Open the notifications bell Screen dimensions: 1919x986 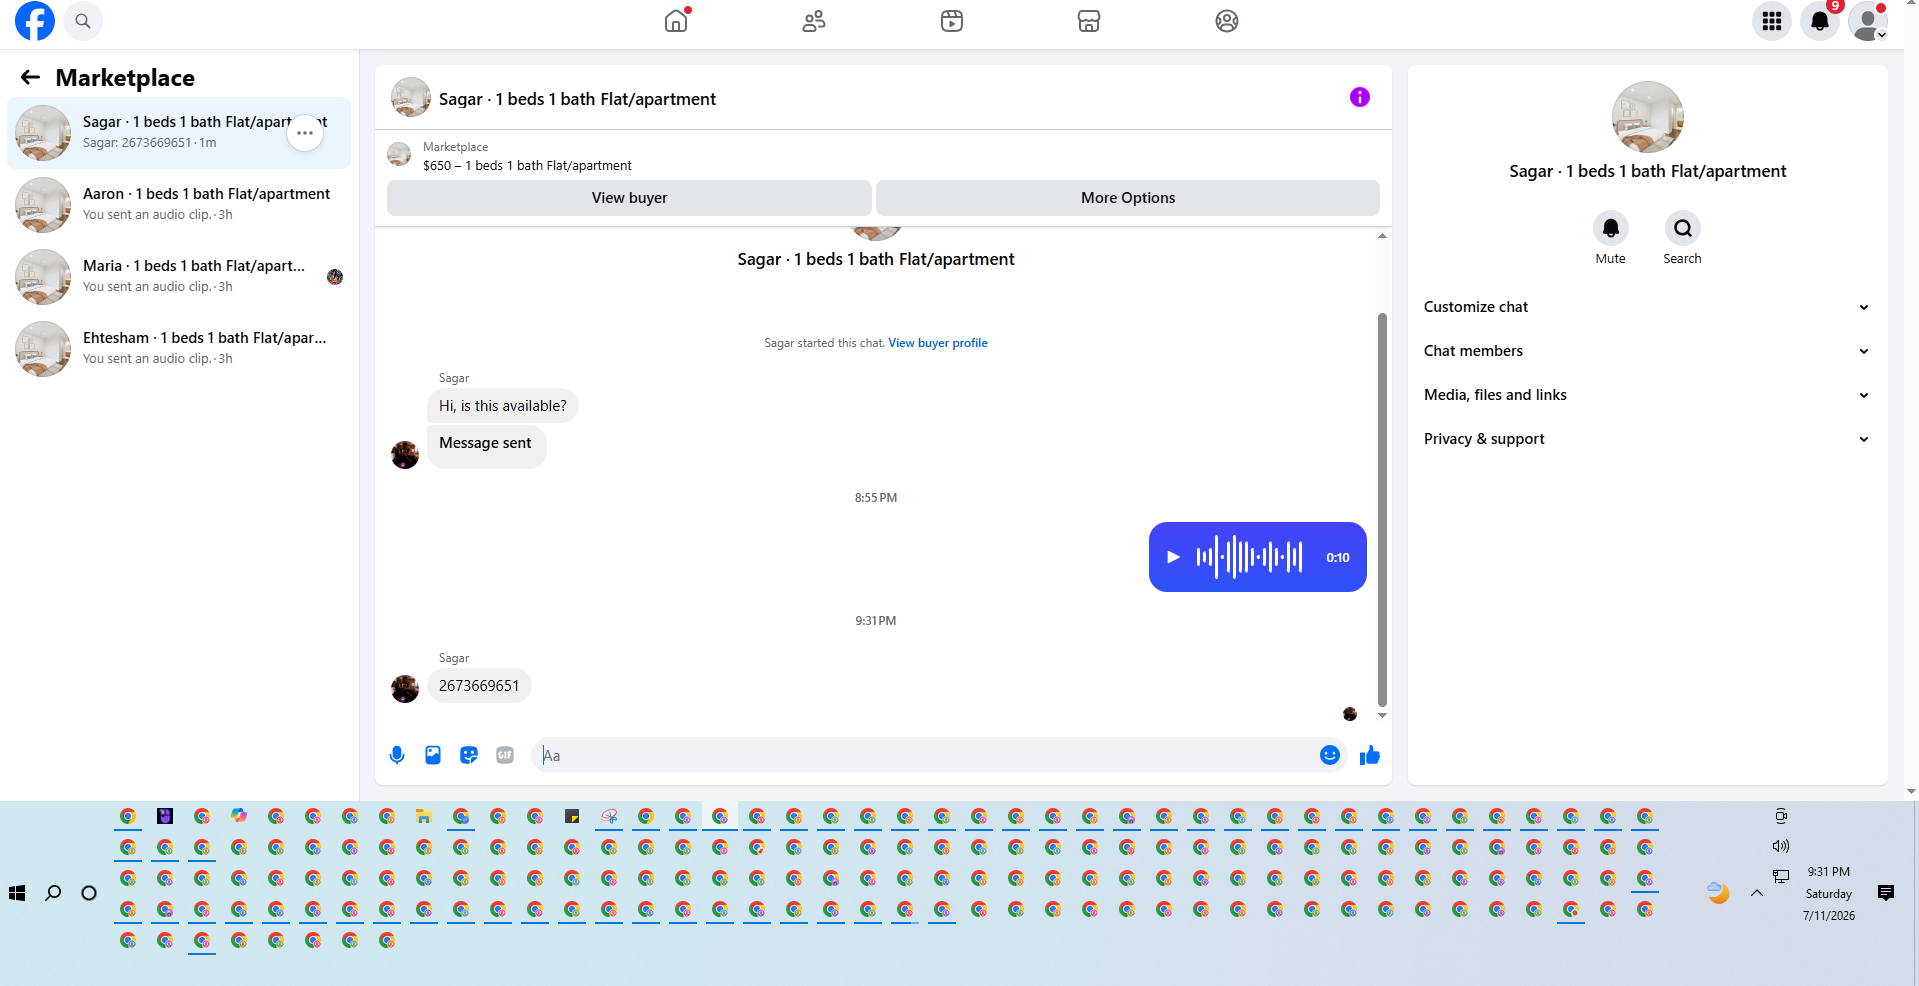(x=1820, y=21)
